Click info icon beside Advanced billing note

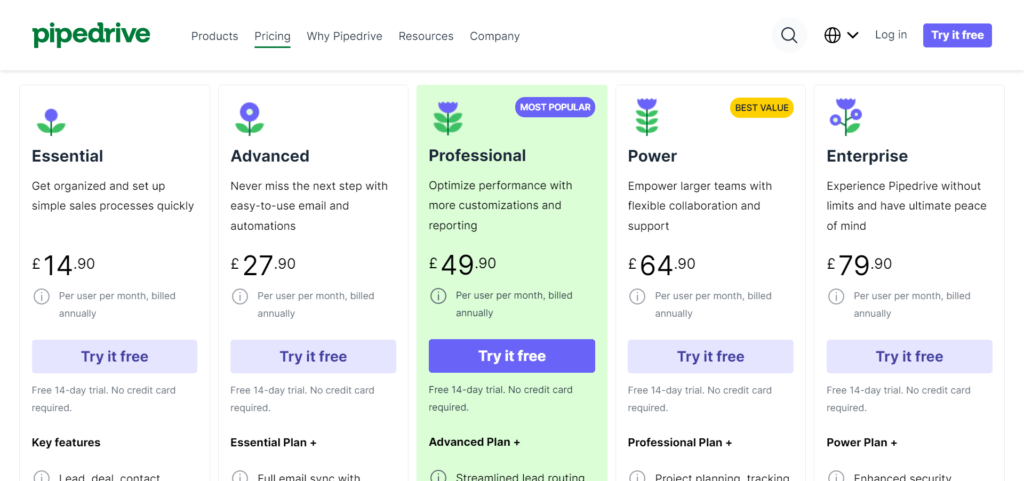click(240, 296)
